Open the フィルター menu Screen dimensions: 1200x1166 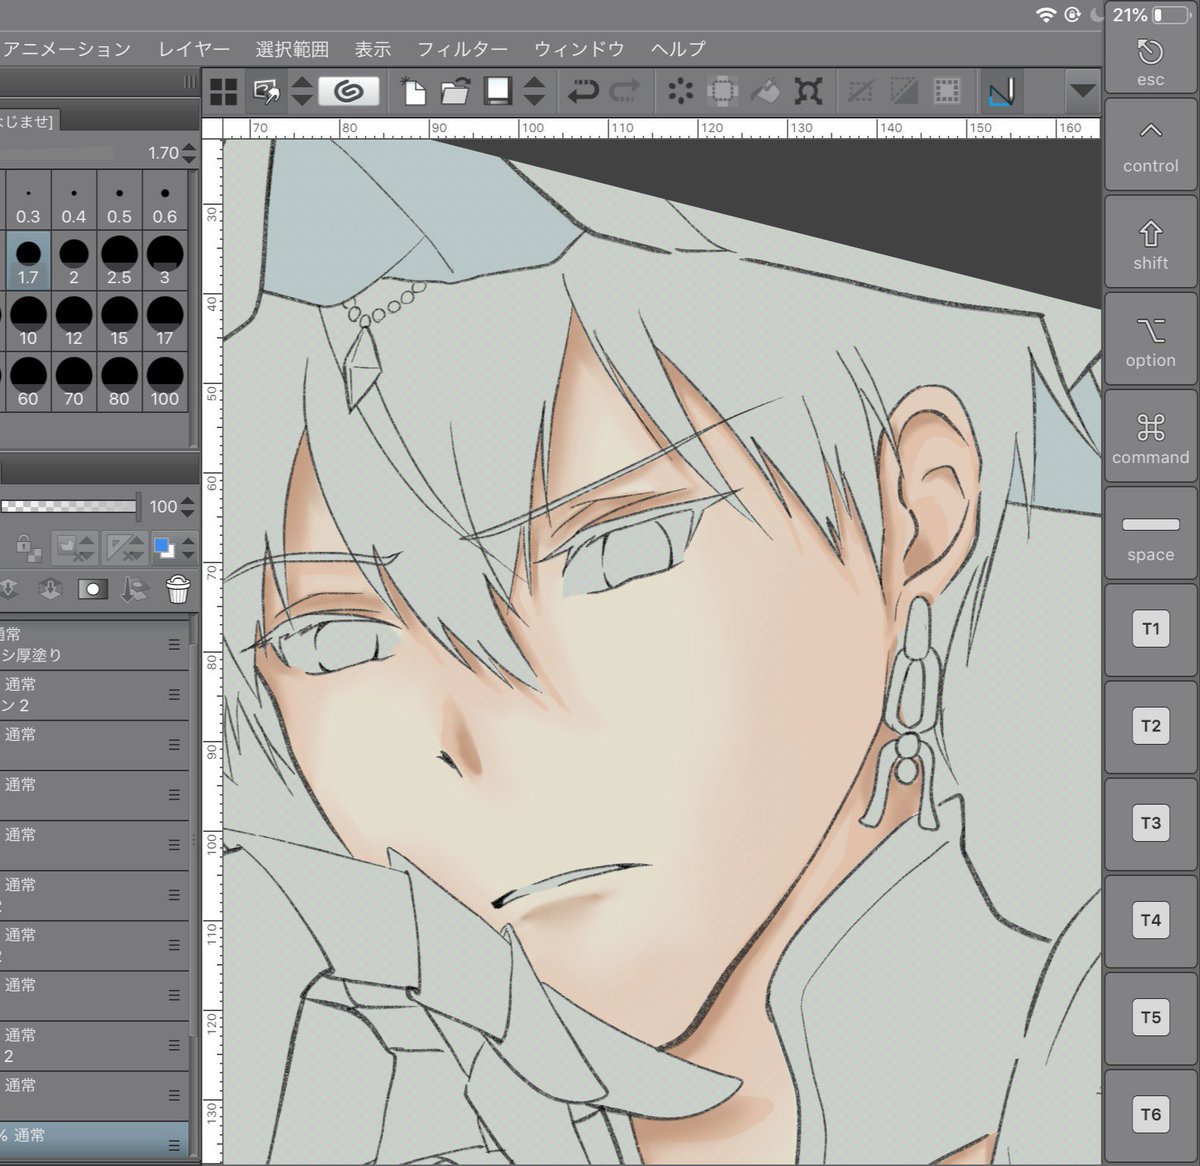click(x=462, y=48)
